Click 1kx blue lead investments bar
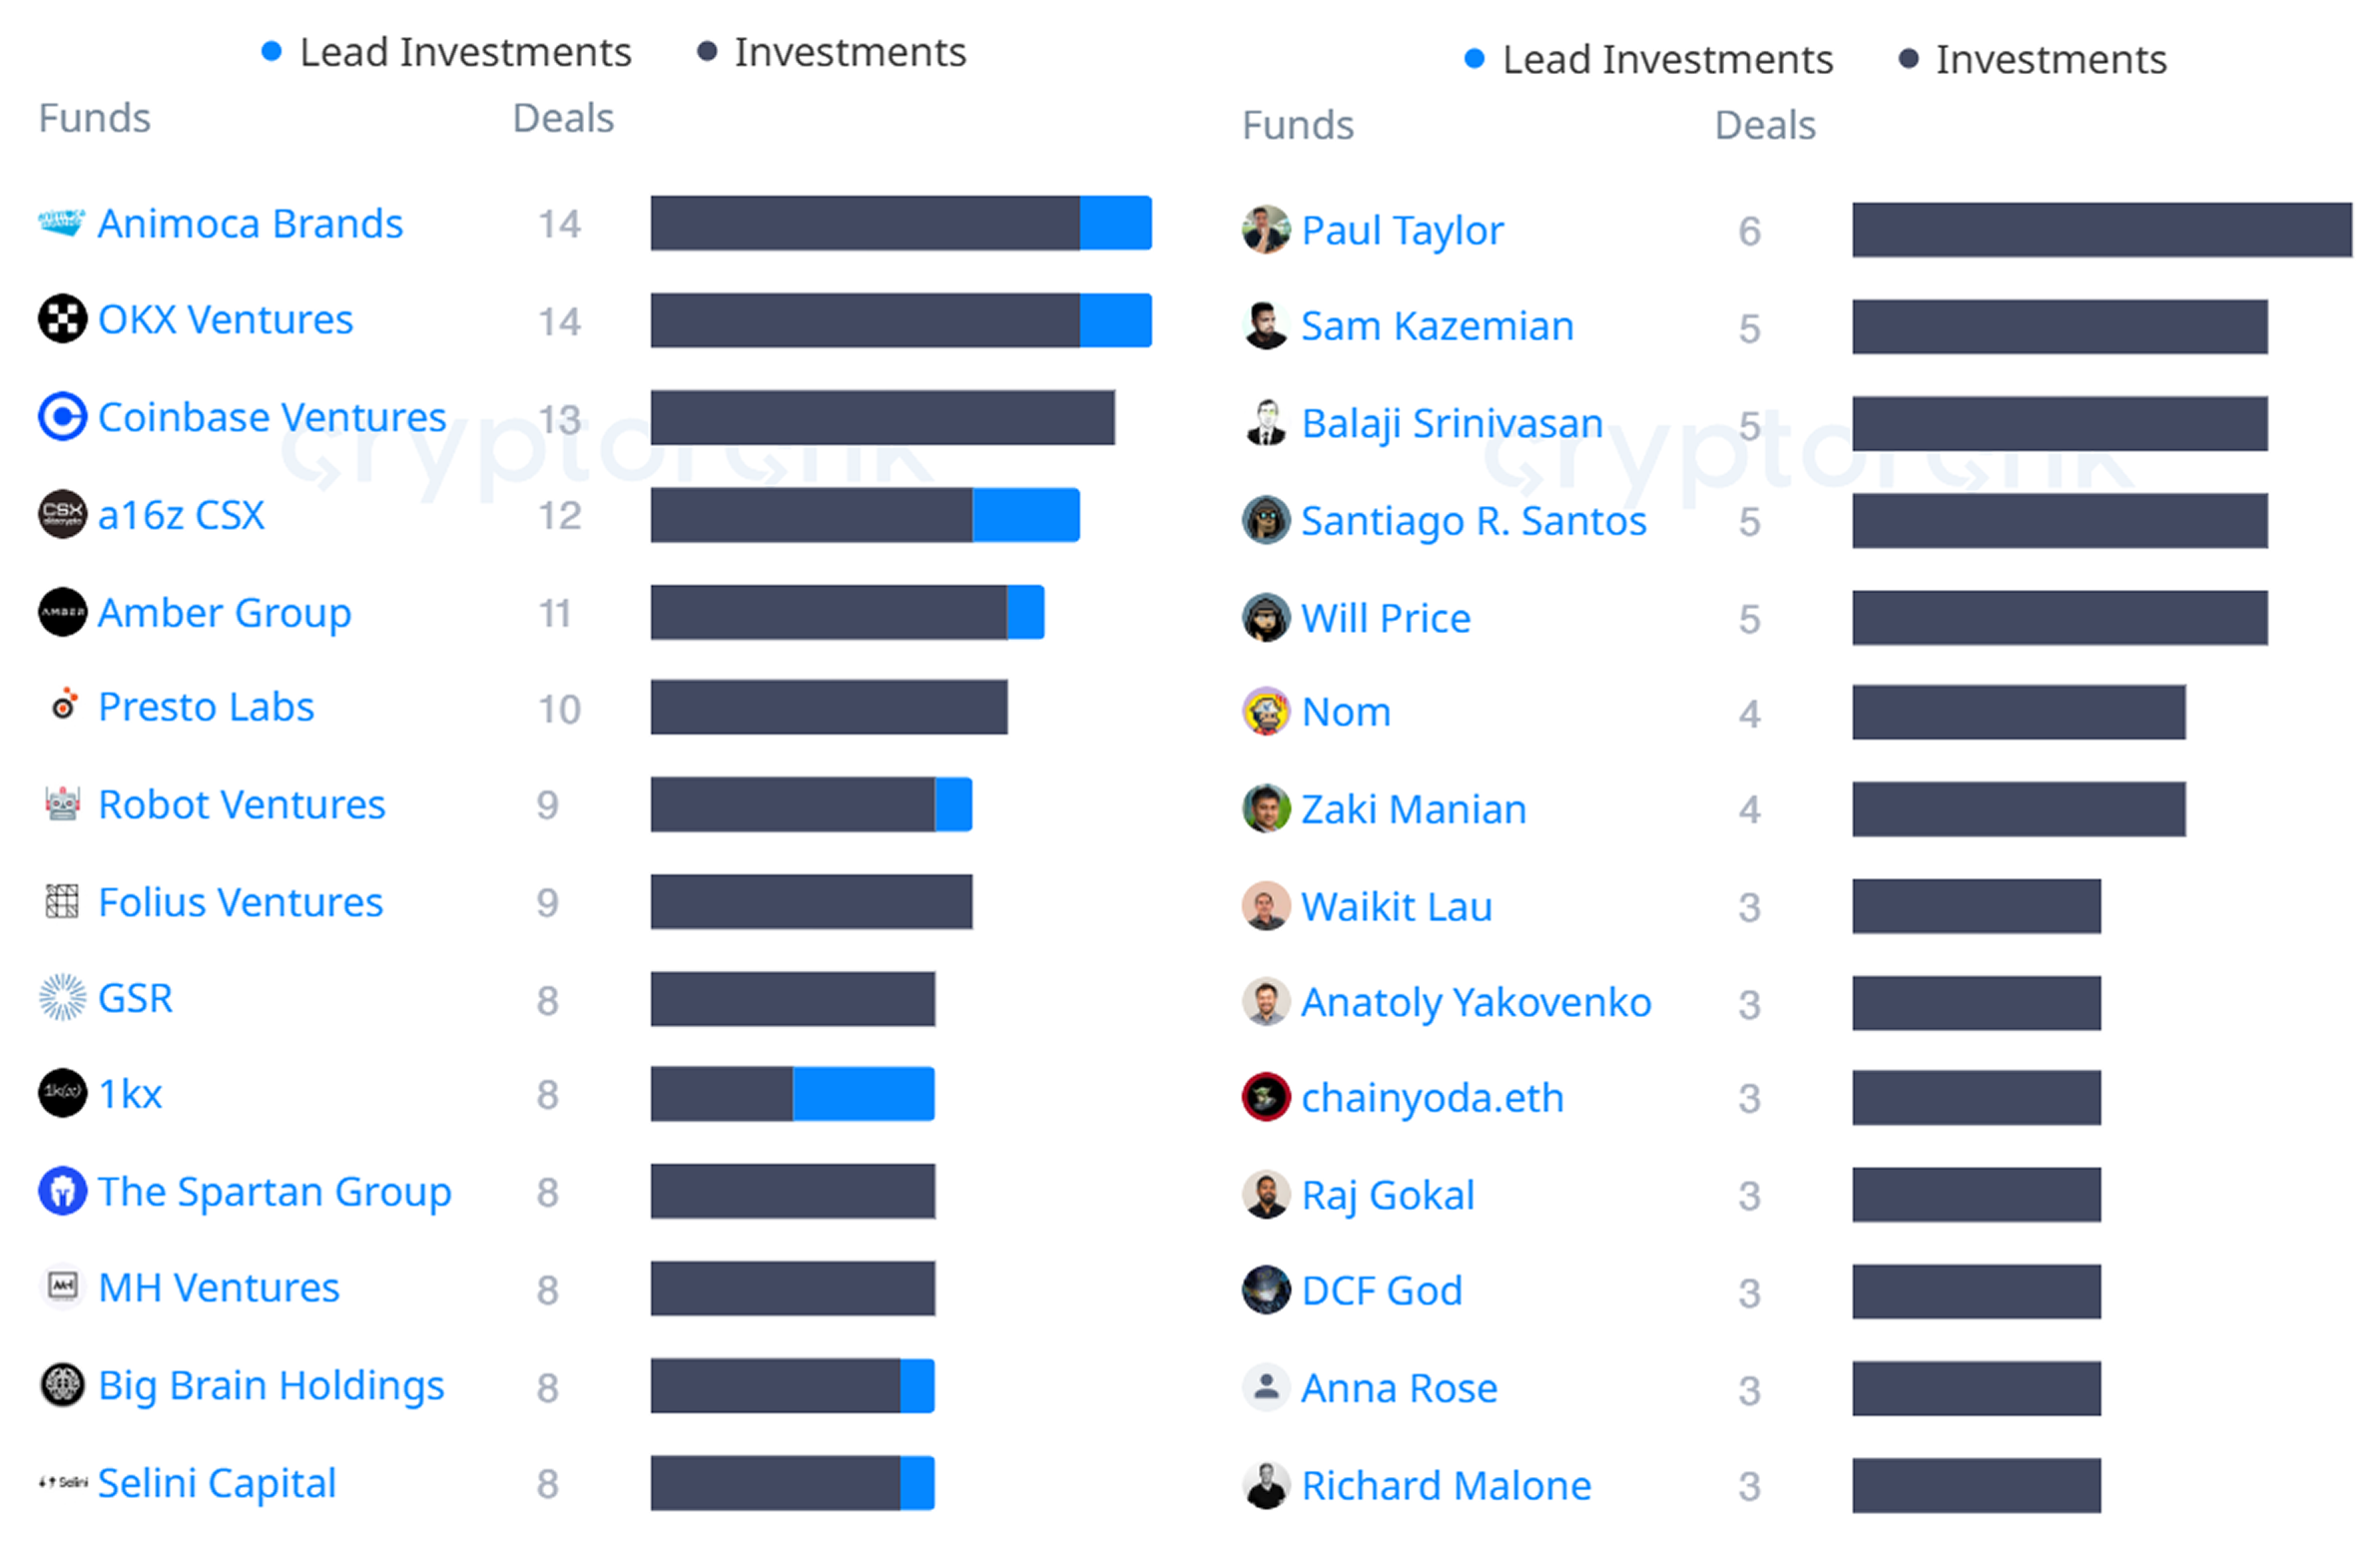 tap(863, 1094)
